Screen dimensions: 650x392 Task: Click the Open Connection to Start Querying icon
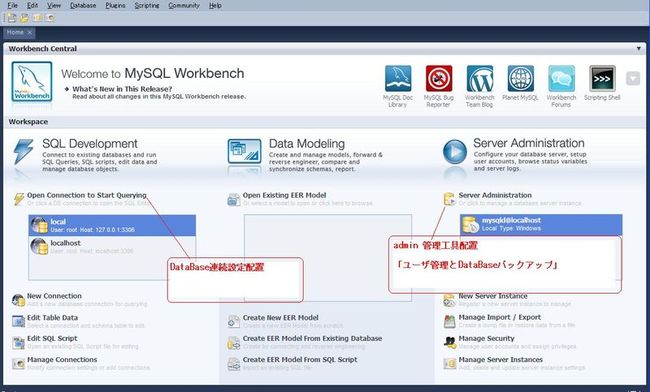(19, 199)
